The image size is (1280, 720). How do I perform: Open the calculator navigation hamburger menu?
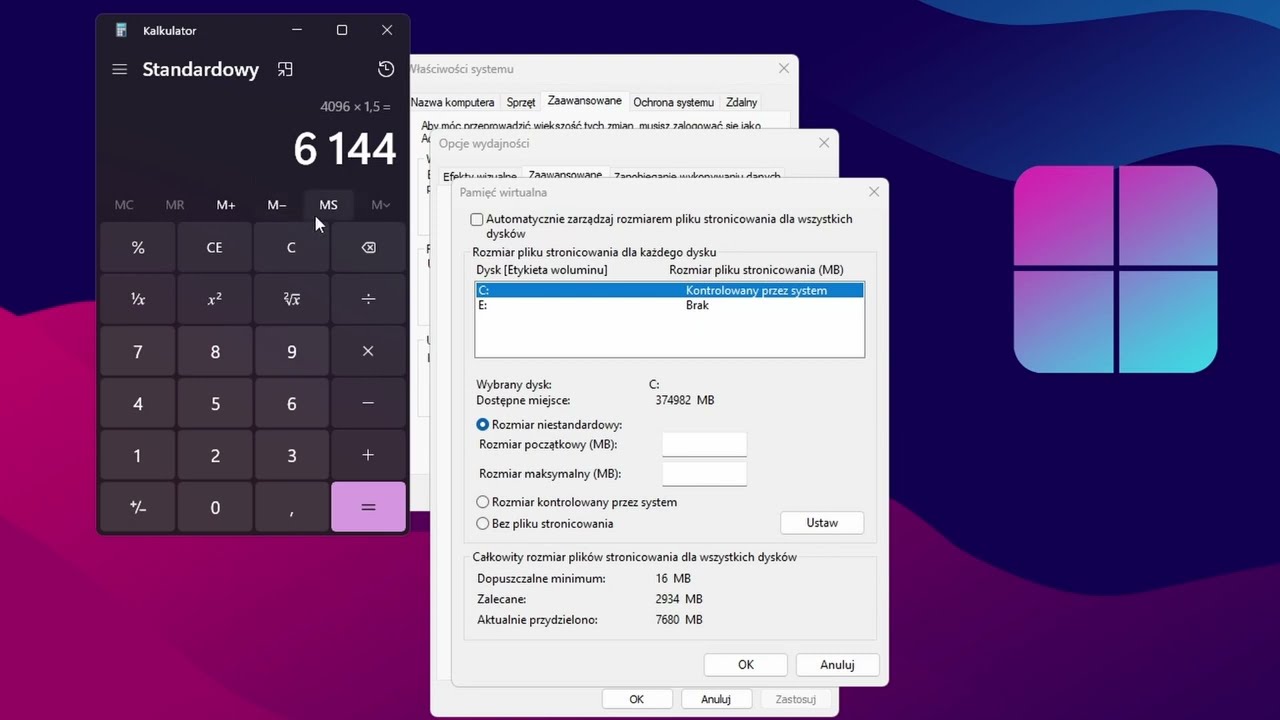click(x=119, y=69)
